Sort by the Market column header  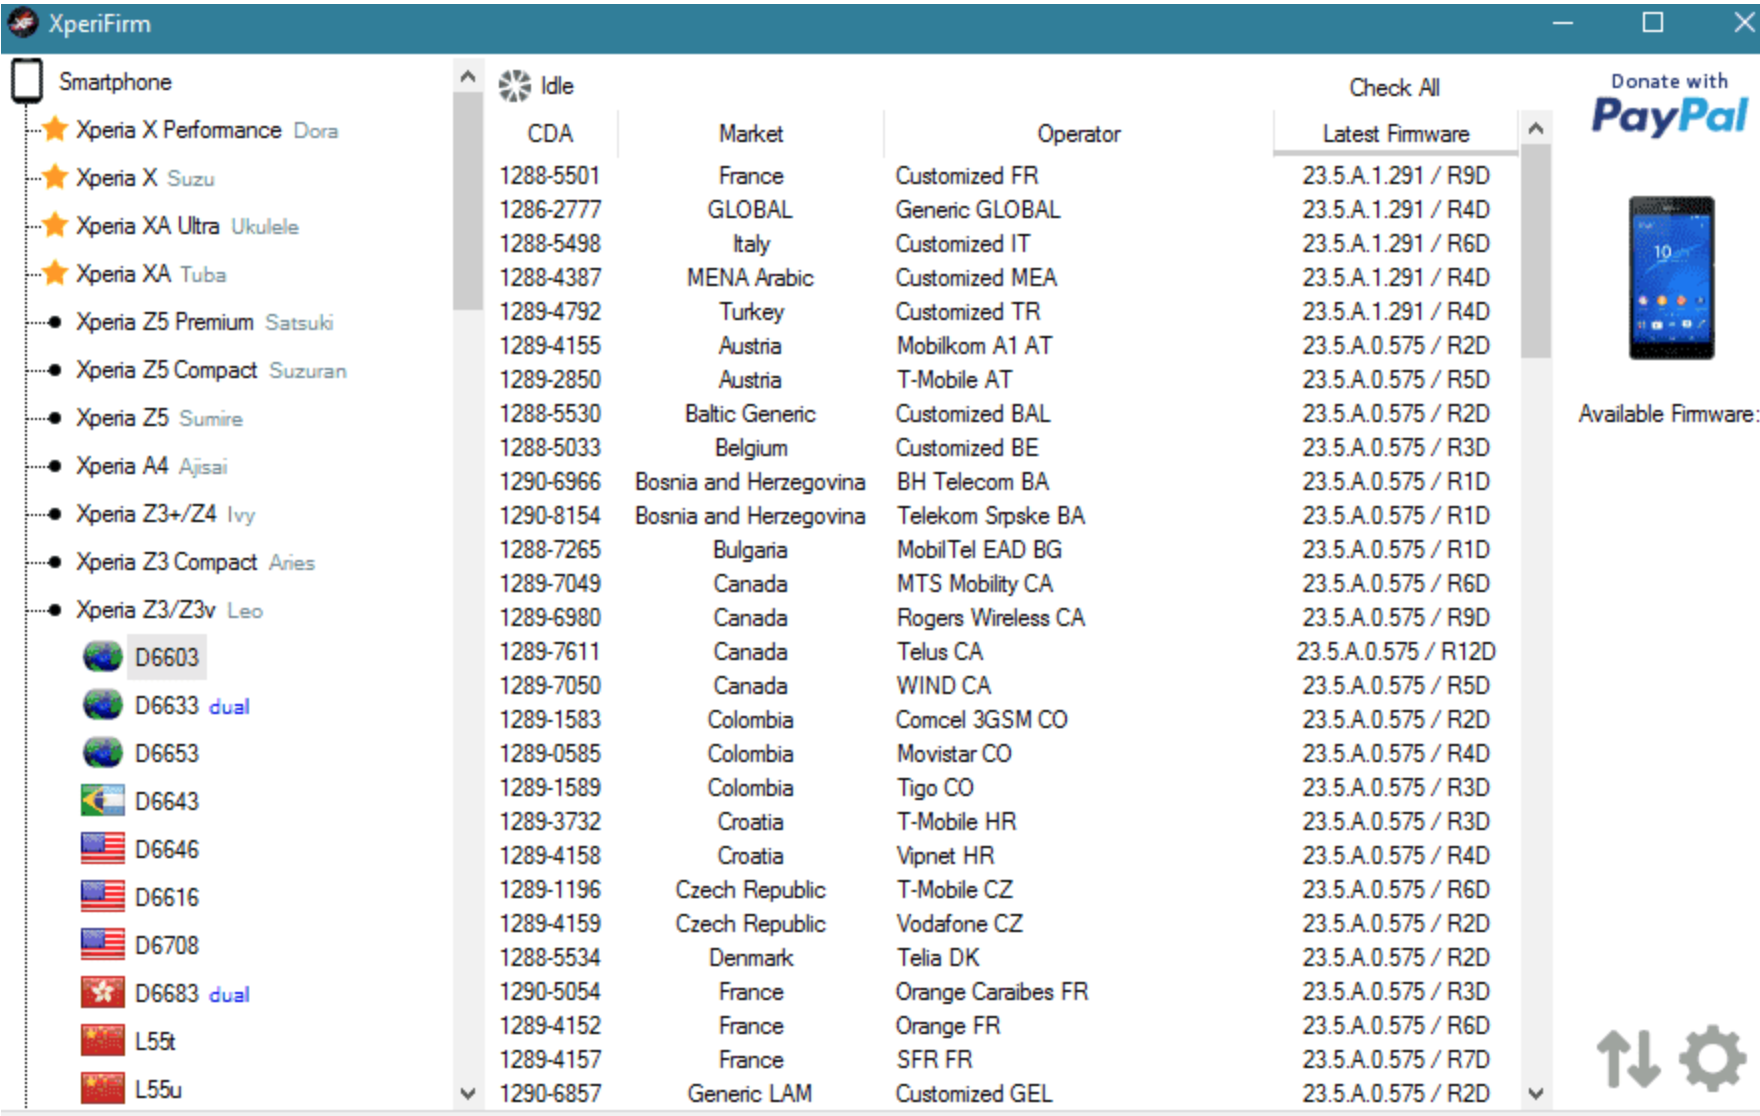click(751, 134)
